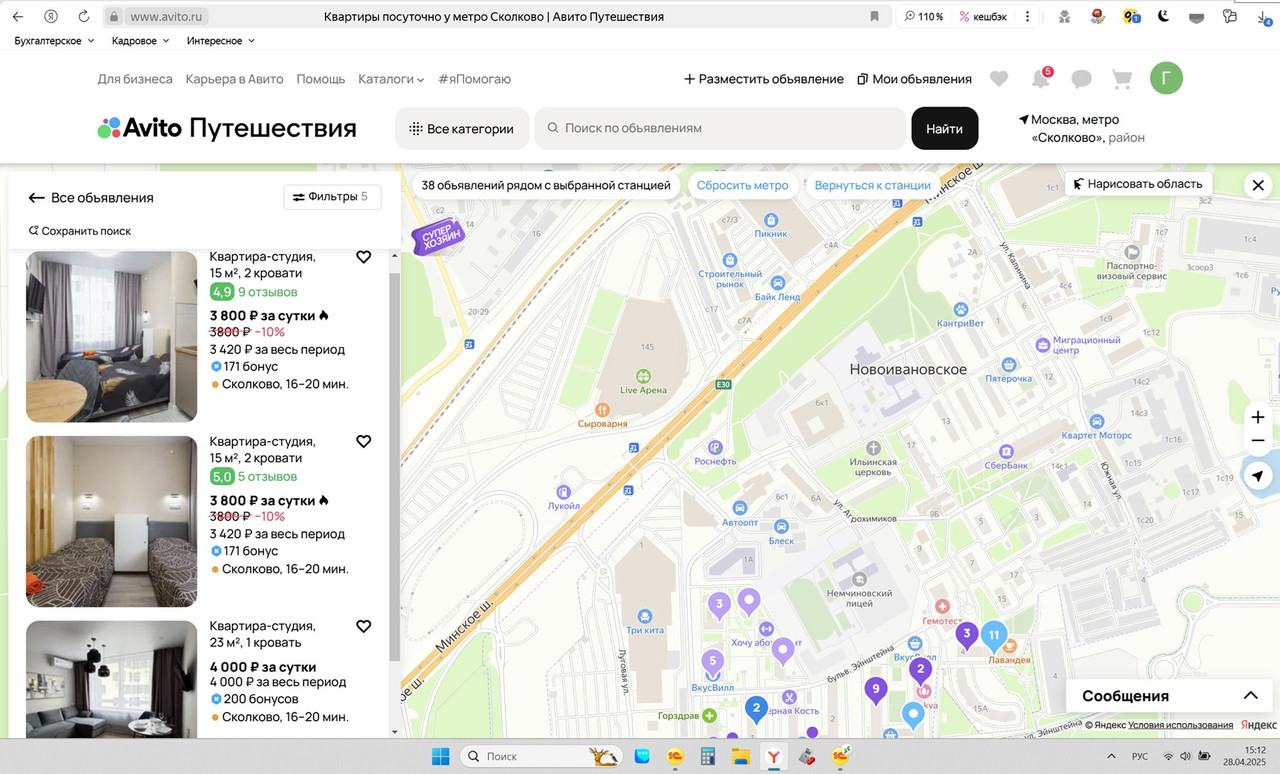This screenshot has width=1280, height=774.
Task: Close the map with X button
Action: (x=1258, y=185)
